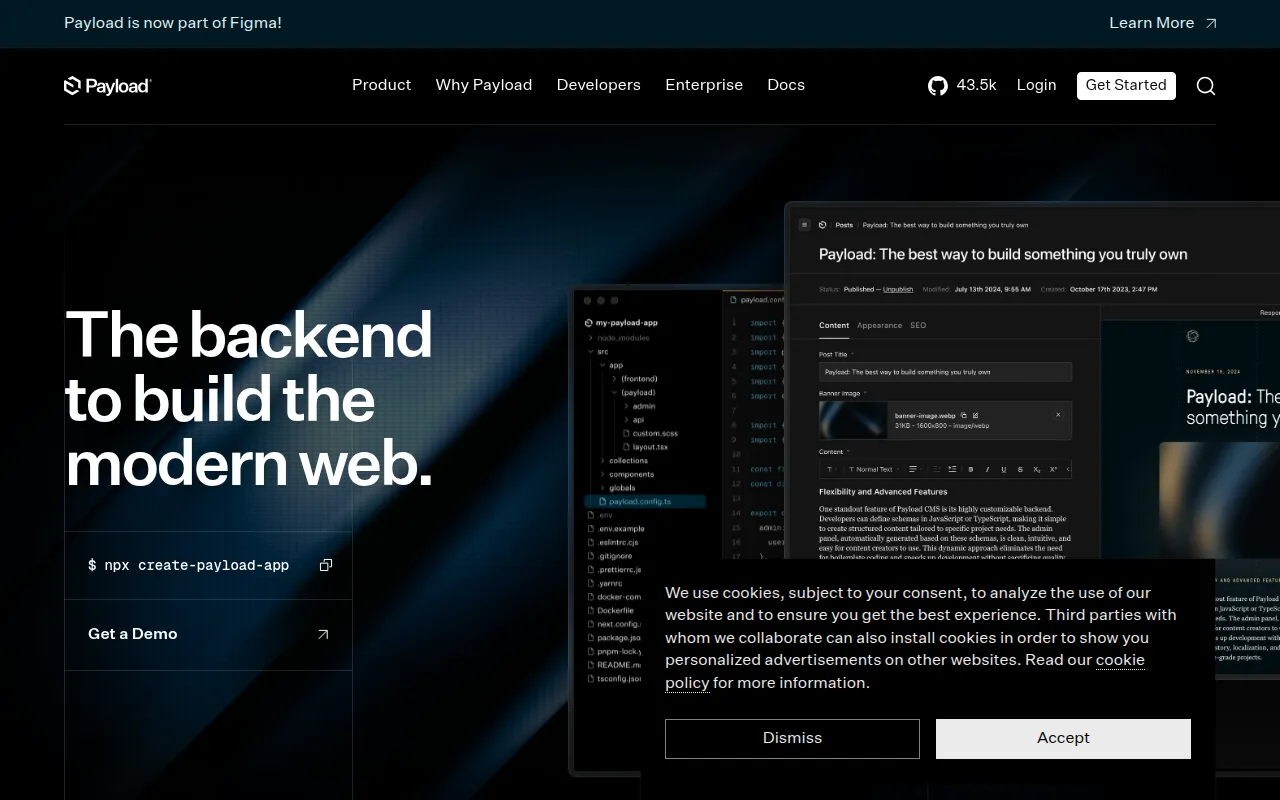Click the 43.5k GitHub star count

976,85
